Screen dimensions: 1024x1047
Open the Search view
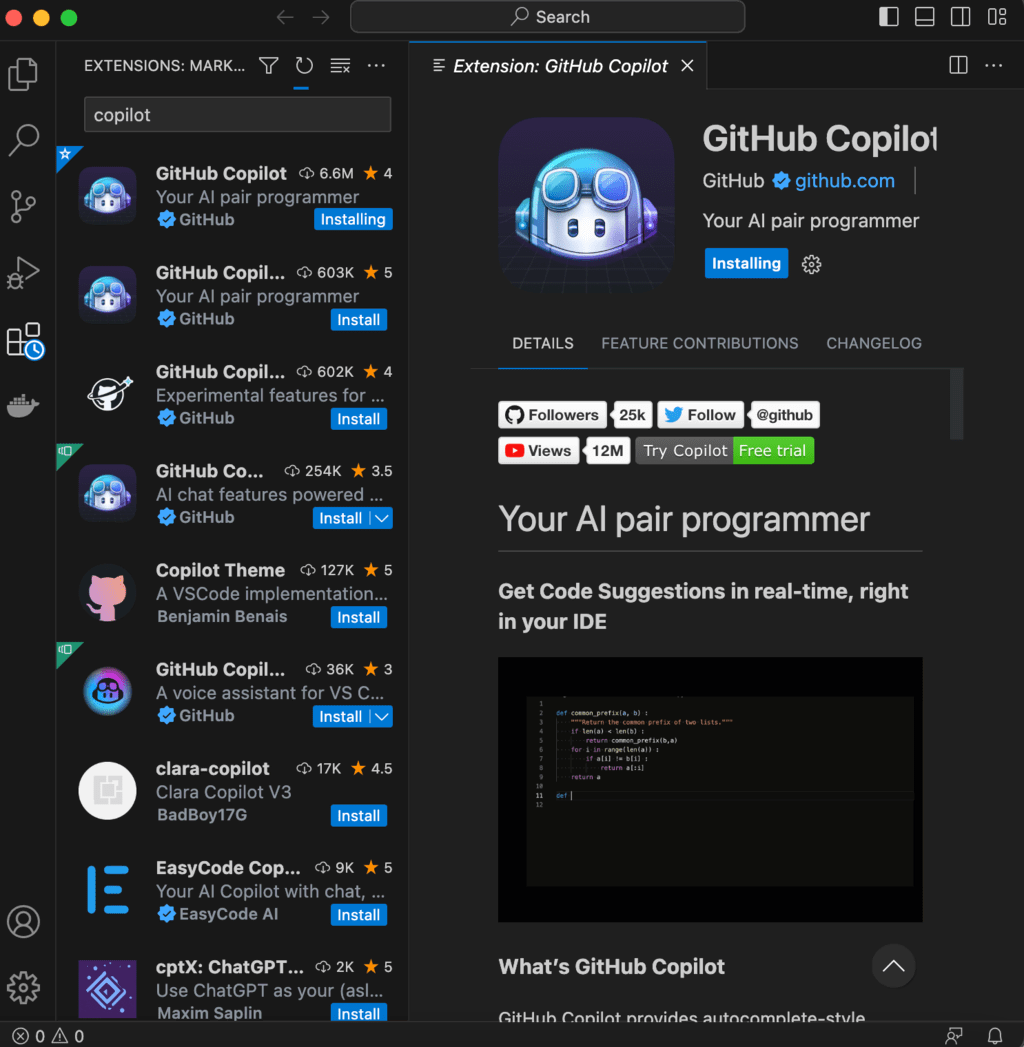pos(24,140)
